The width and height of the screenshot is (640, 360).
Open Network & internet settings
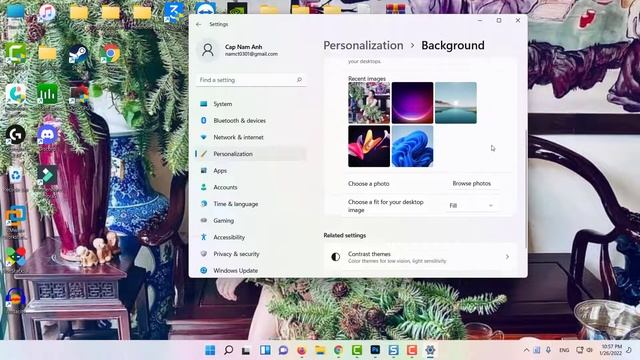click(251, 137)
